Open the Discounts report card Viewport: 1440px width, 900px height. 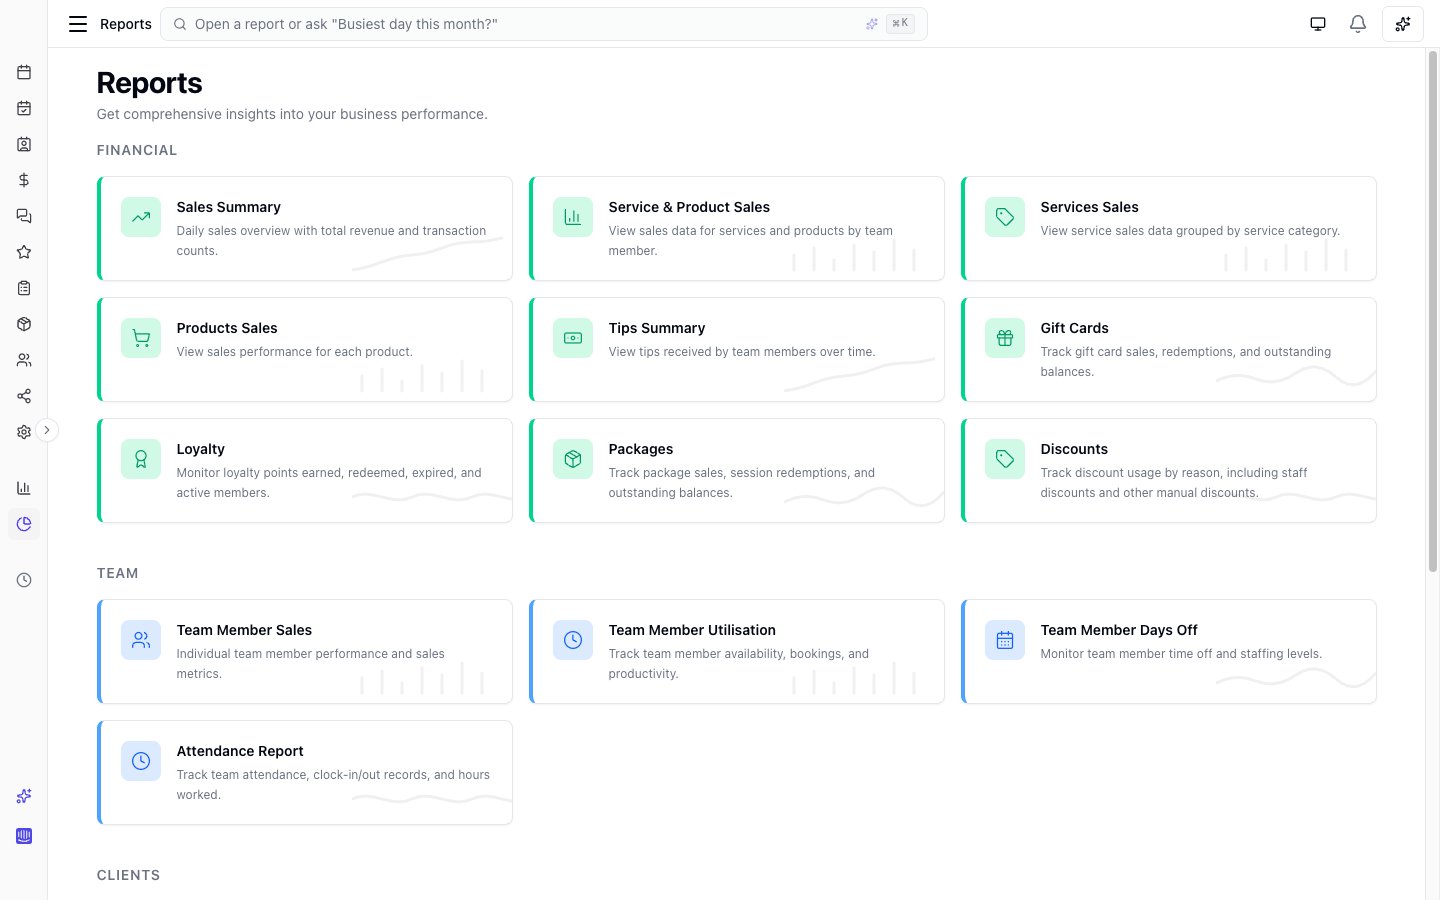pyautogui.click(x=1169, y=471)
